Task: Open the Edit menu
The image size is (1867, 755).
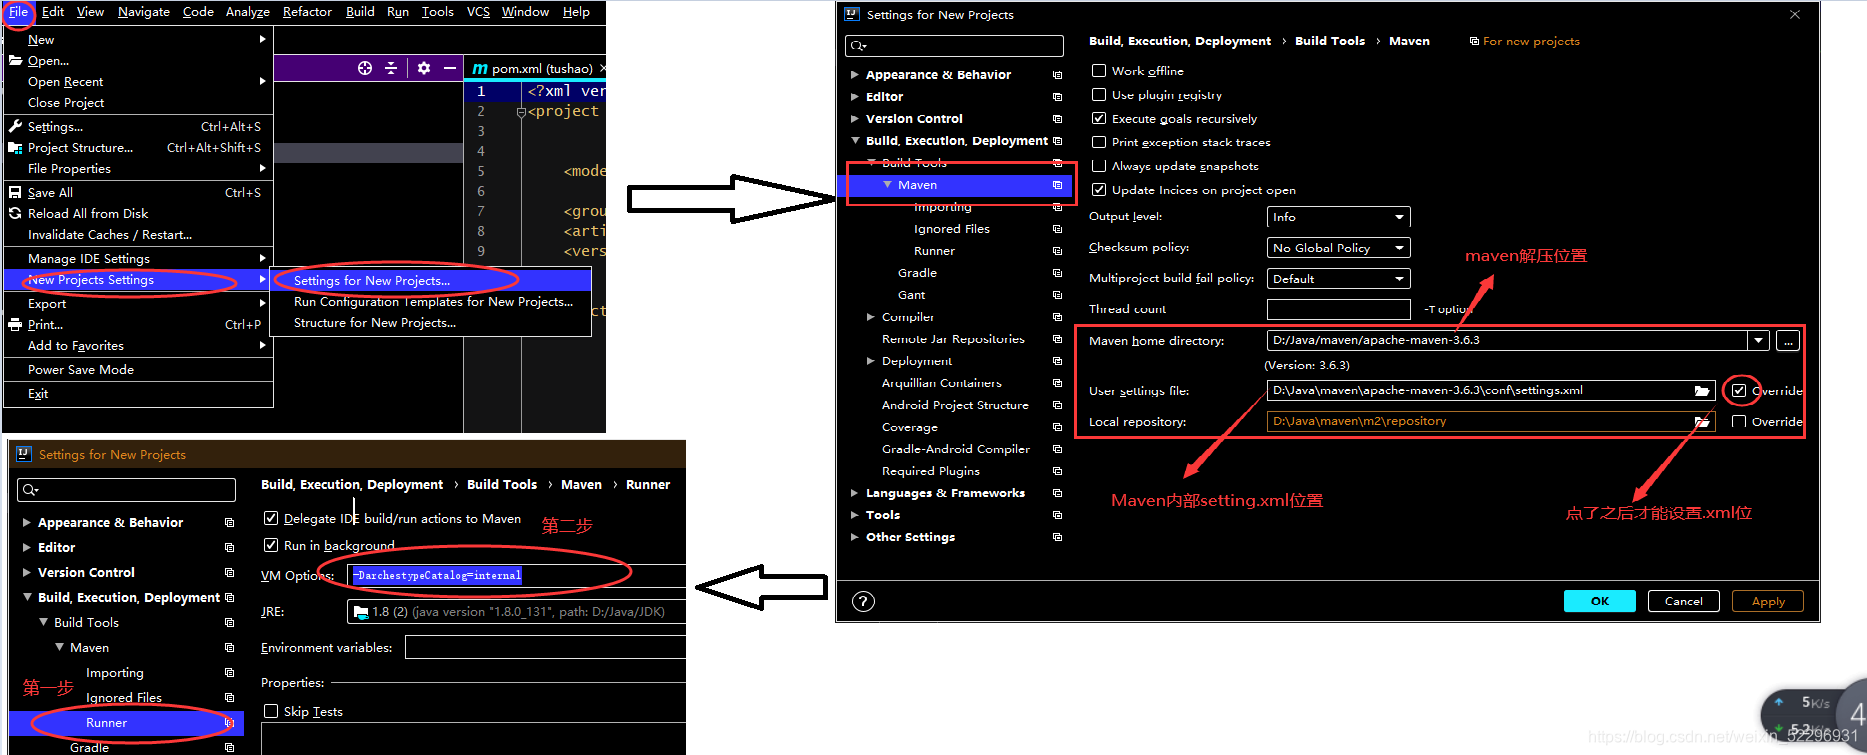Action: [x=53, y=12]
